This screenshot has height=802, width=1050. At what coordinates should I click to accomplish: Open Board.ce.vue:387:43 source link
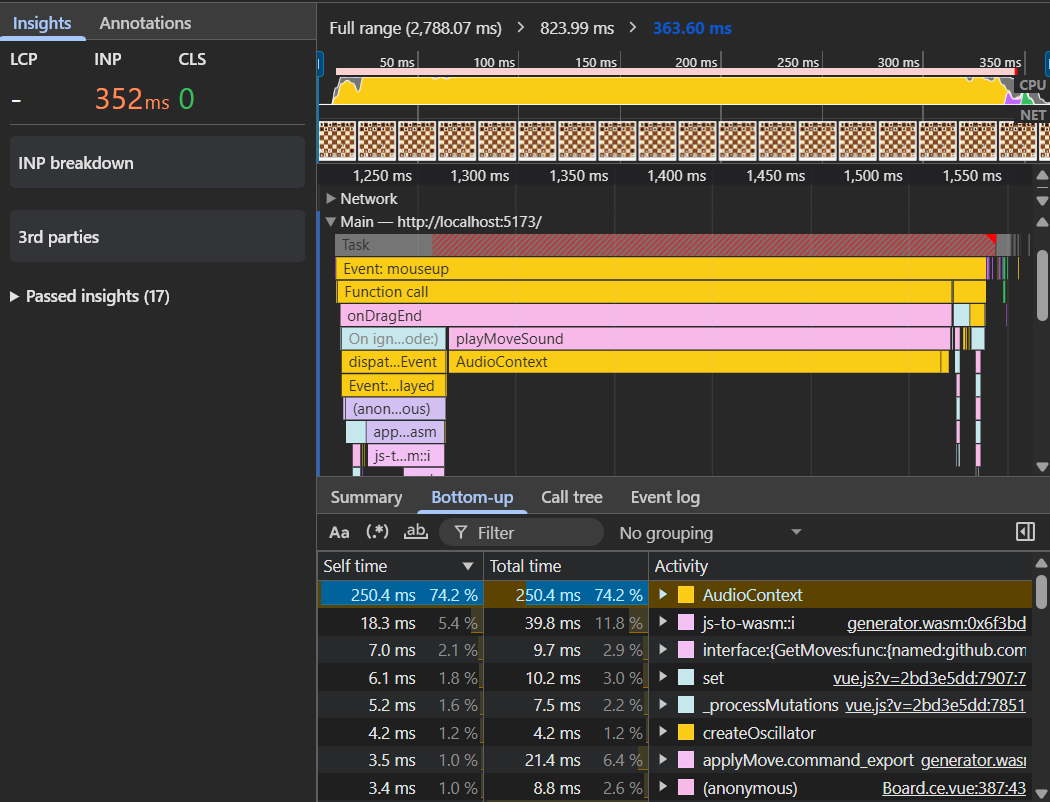954,788
